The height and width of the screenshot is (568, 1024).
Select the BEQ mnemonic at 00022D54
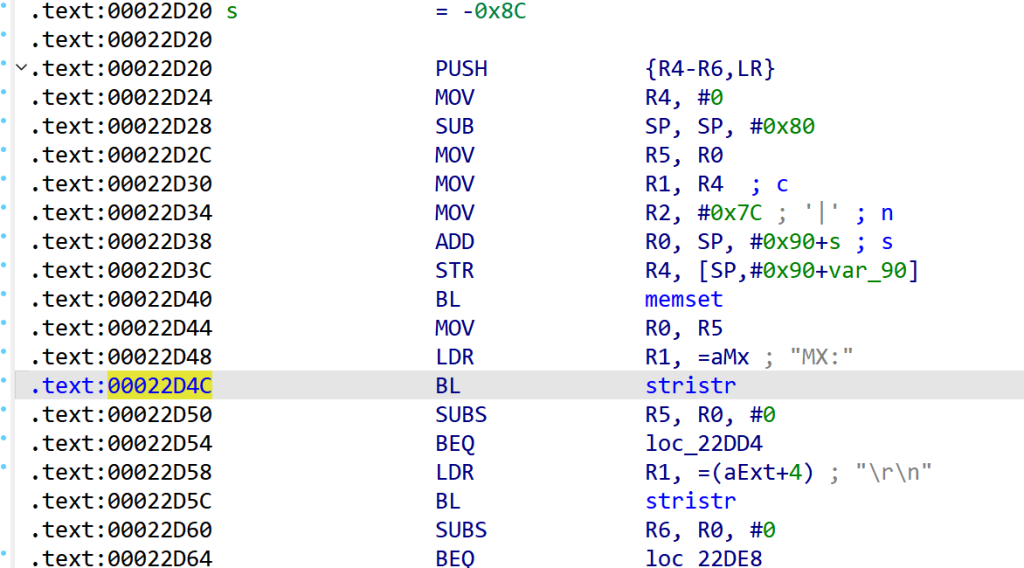click(455, 444)
